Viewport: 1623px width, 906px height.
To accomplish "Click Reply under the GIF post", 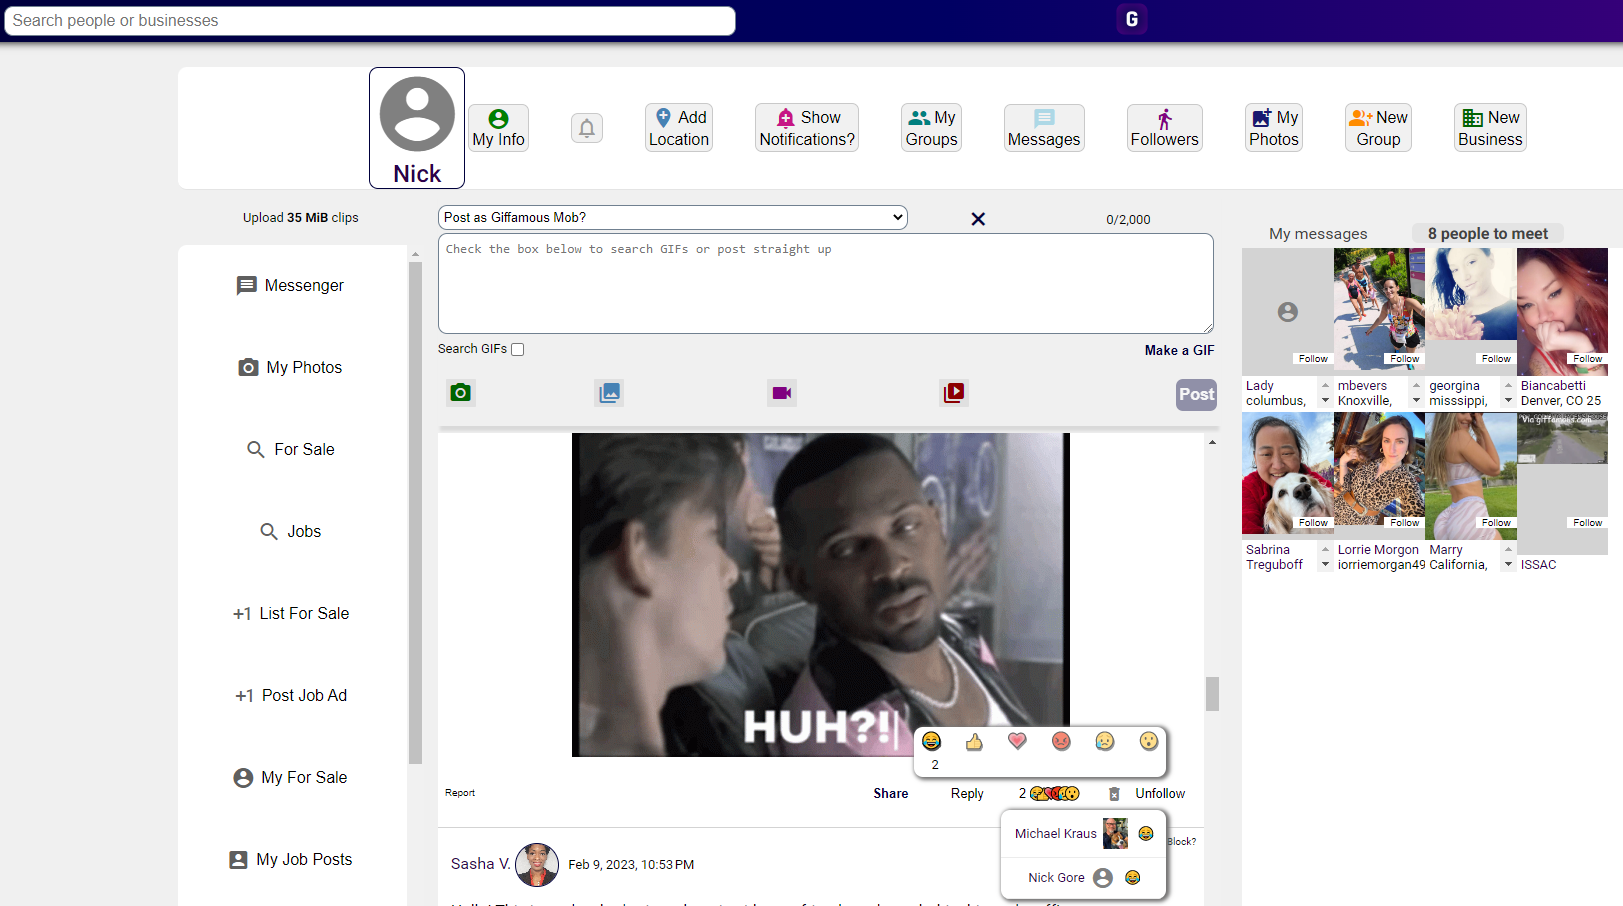I will point(967,793).
